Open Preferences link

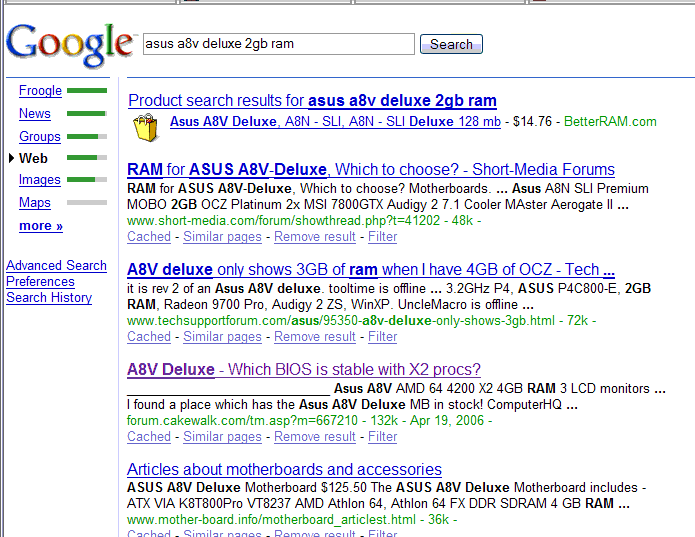coord(40,281)
